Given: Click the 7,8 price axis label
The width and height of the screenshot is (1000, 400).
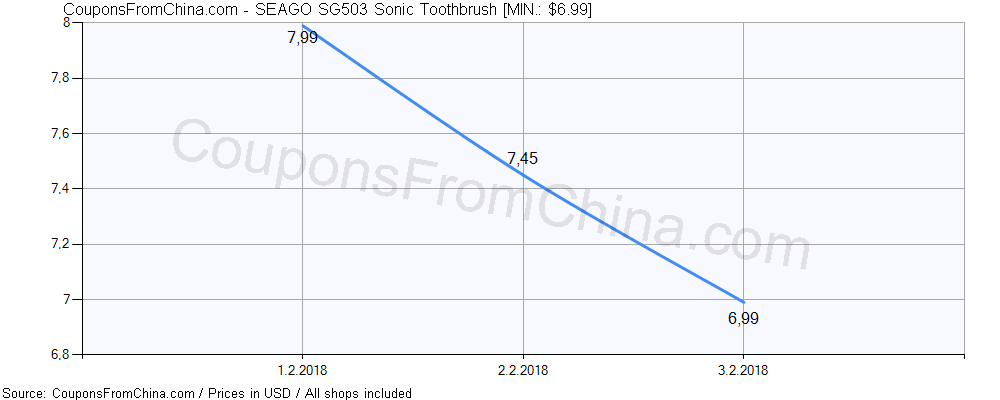Looking at the screenshot, I should pos(62,78).
